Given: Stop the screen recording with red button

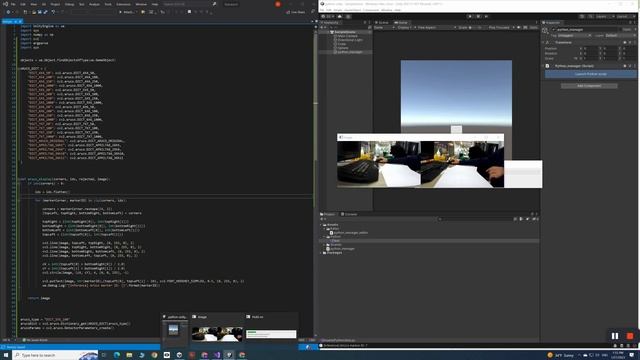Looking at the screenshot, I should pyautogui.click(x=630, y=336).
